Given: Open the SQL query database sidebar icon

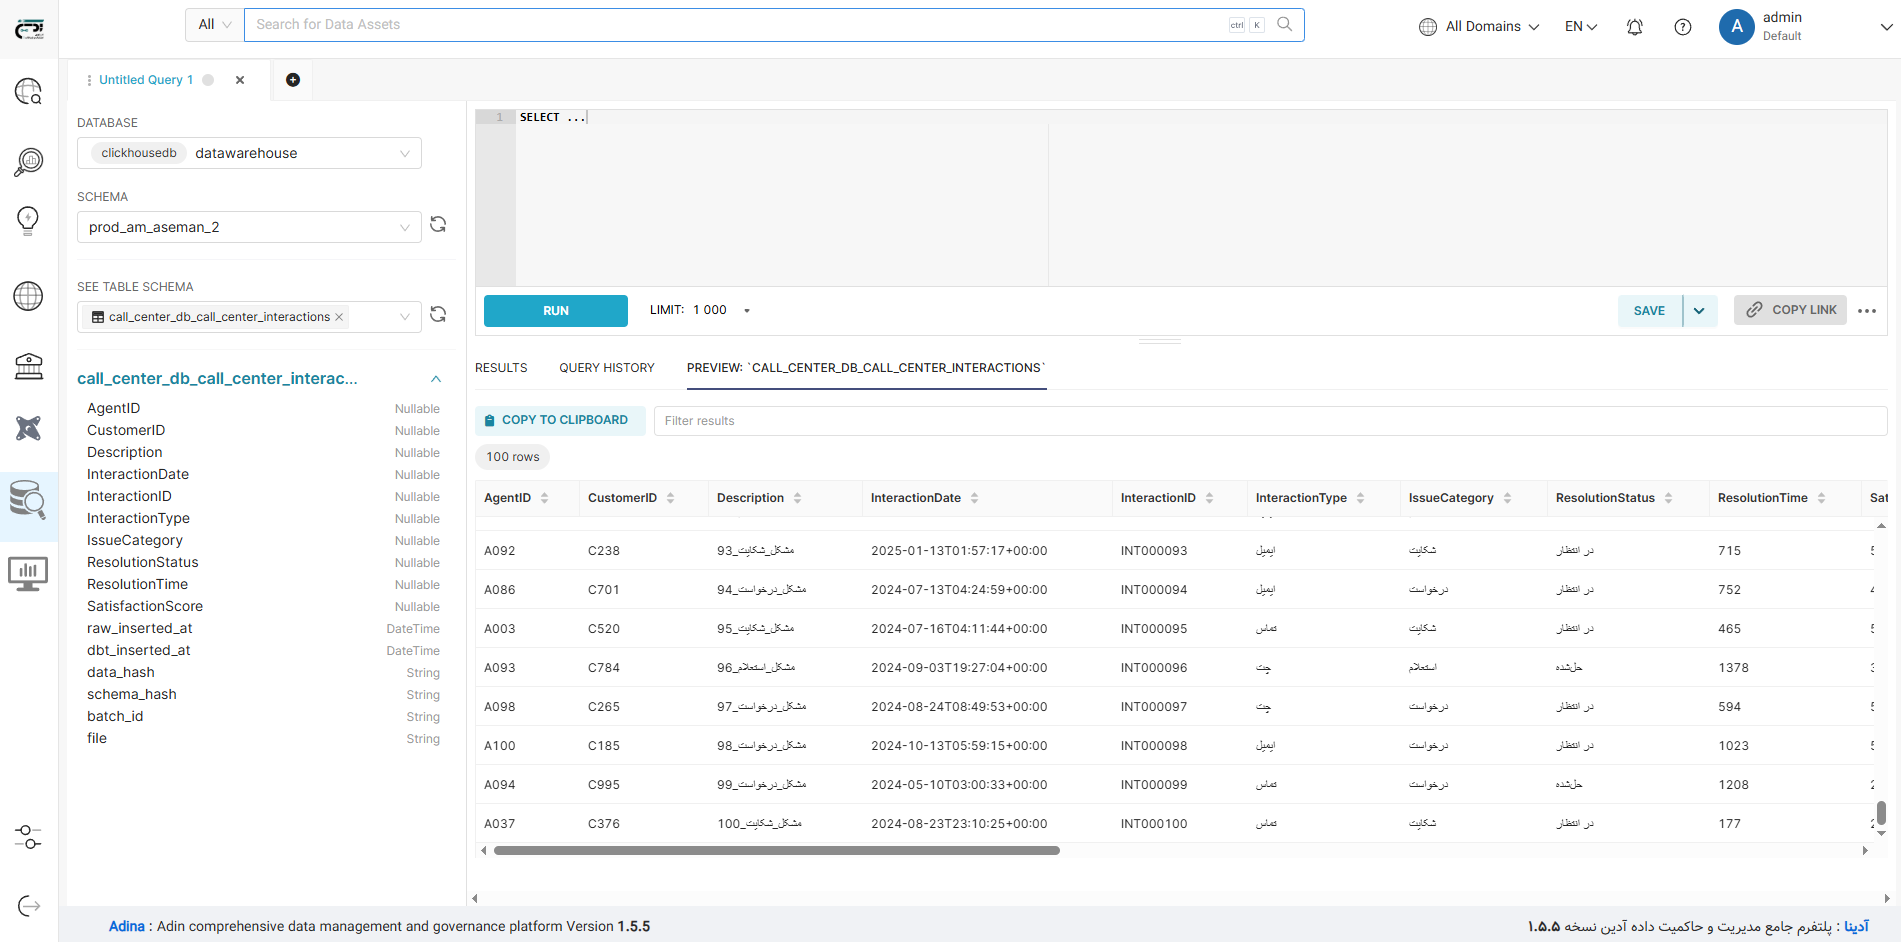Looking at the screenshot, I should 28,498.
